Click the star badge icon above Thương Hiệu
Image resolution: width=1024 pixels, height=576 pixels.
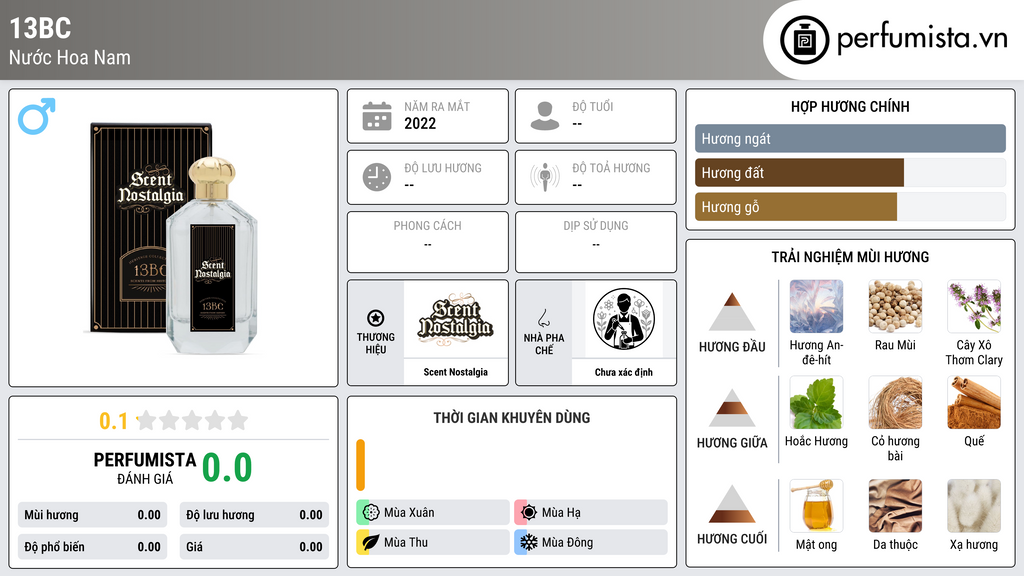pos(376,318)
